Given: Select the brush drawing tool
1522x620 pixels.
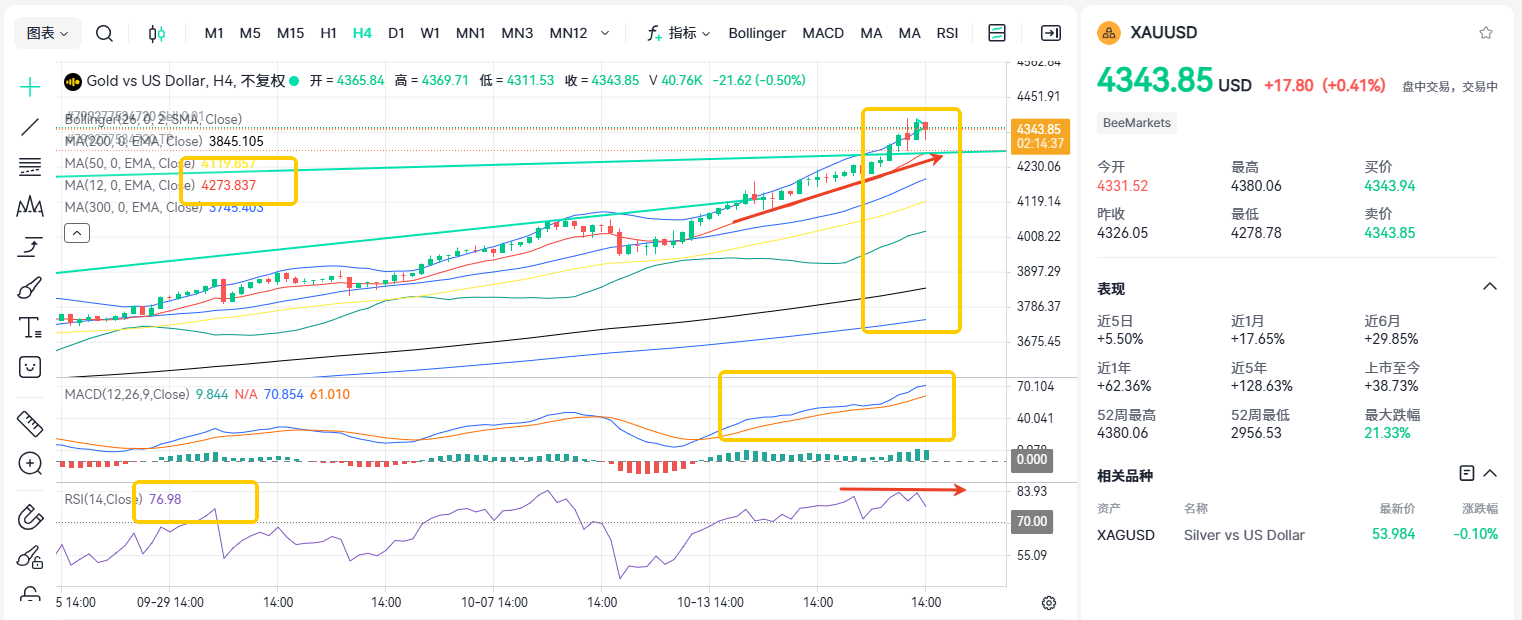Looking at the screenshot, I should pos(30,288).
